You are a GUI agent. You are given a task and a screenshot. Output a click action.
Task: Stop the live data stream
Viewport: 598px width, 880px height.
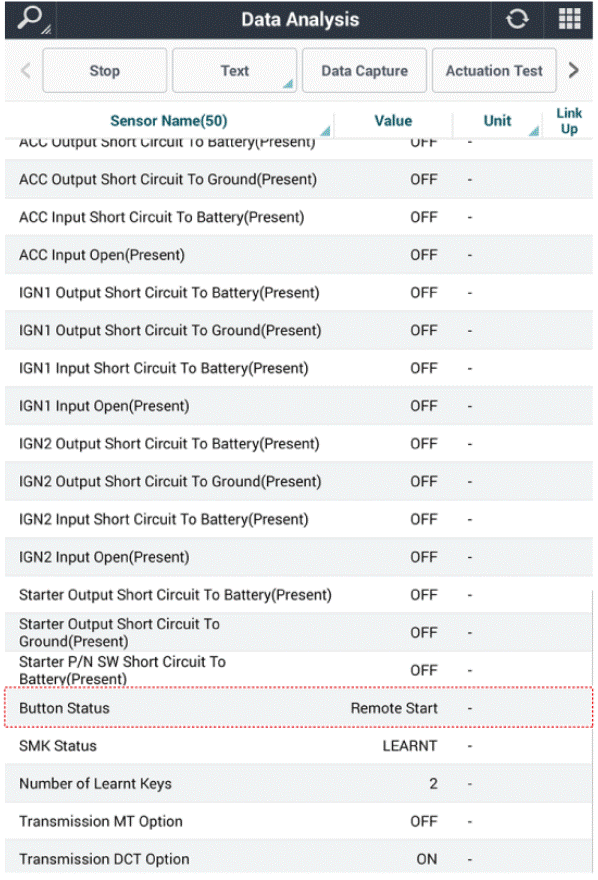(104, 71)
